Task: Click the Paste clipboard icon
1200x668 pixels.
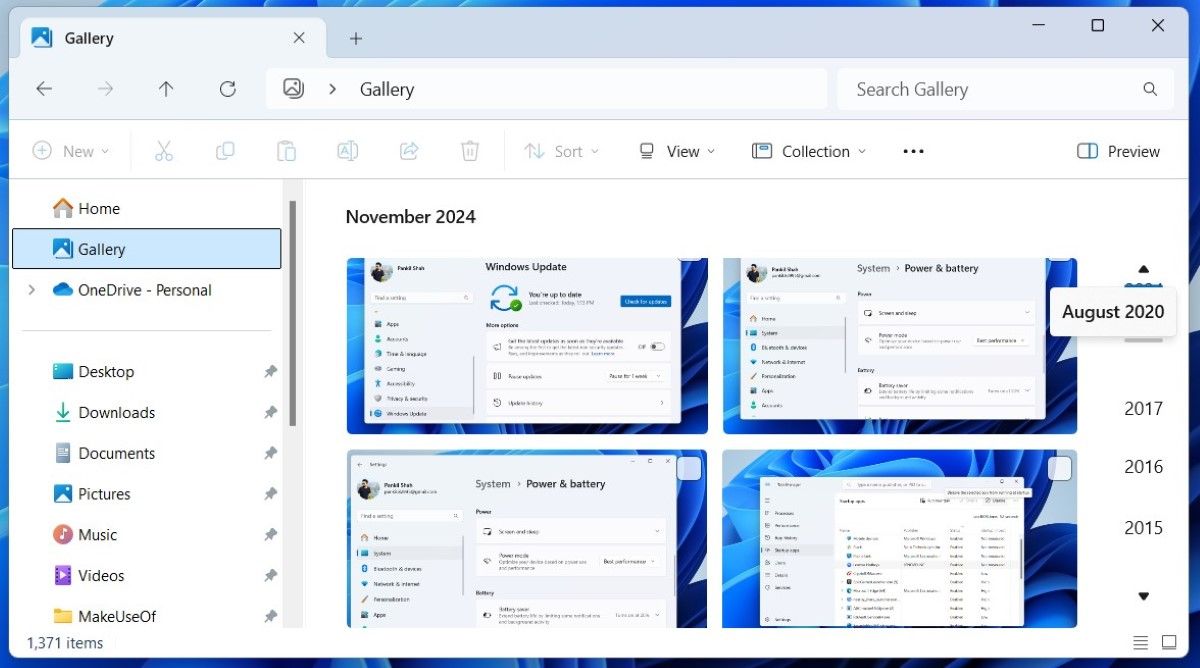Action: tap(286, 151)
